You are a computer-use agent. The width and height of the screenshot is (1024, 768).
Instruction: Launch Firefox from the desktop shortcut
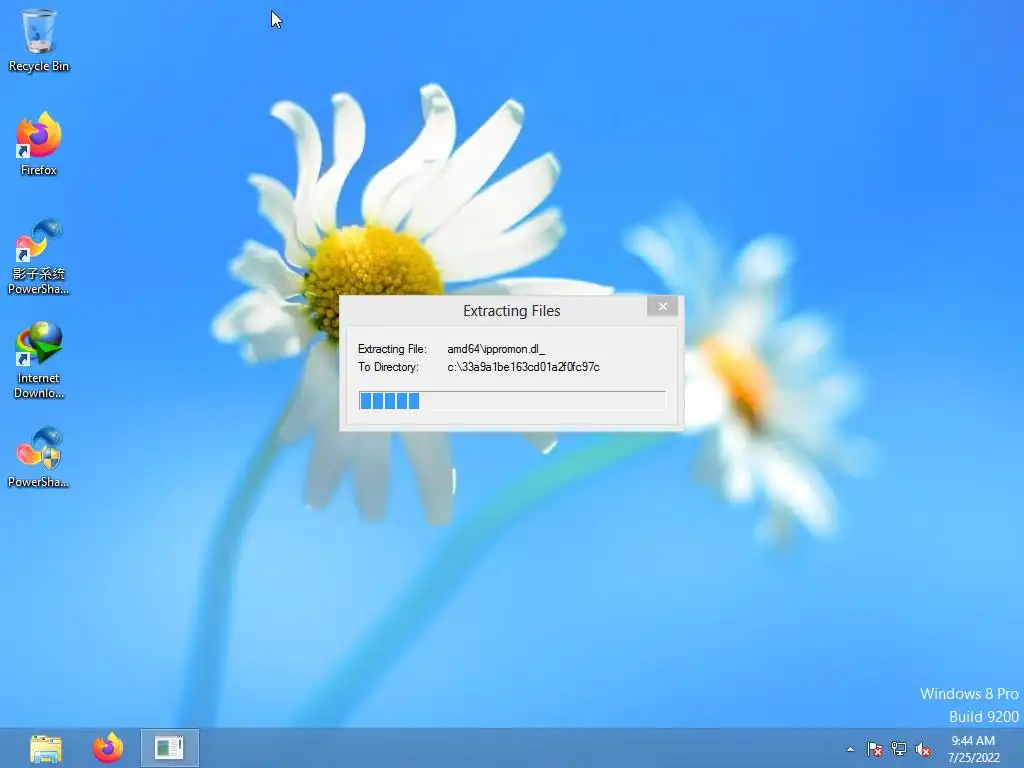pos(39,144)
